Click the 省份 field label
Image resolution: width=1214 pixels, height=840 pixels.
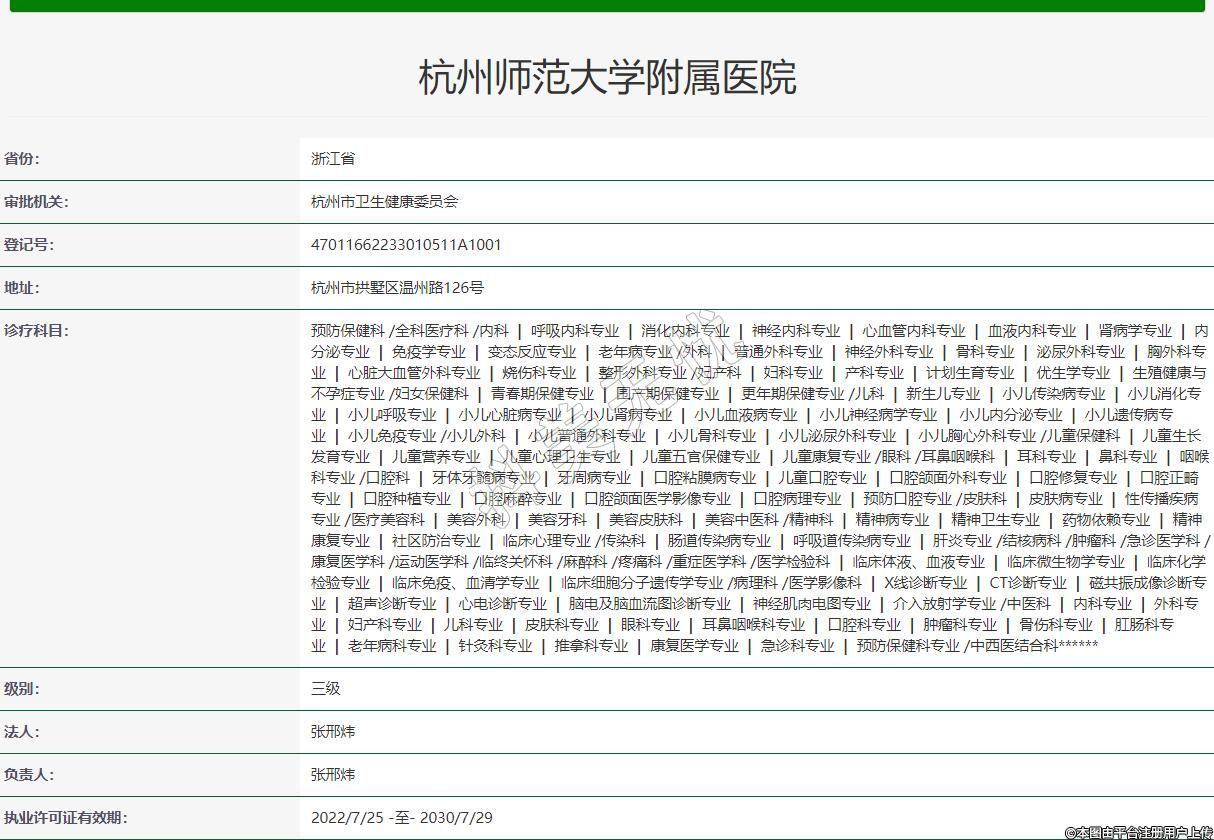point(22,158)
